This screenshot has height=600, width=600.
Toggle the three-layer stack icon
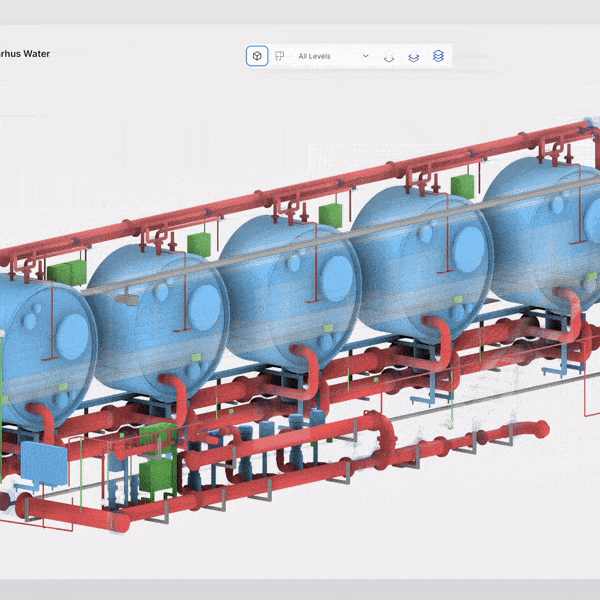pyautogui.click(x=438, y=56)
